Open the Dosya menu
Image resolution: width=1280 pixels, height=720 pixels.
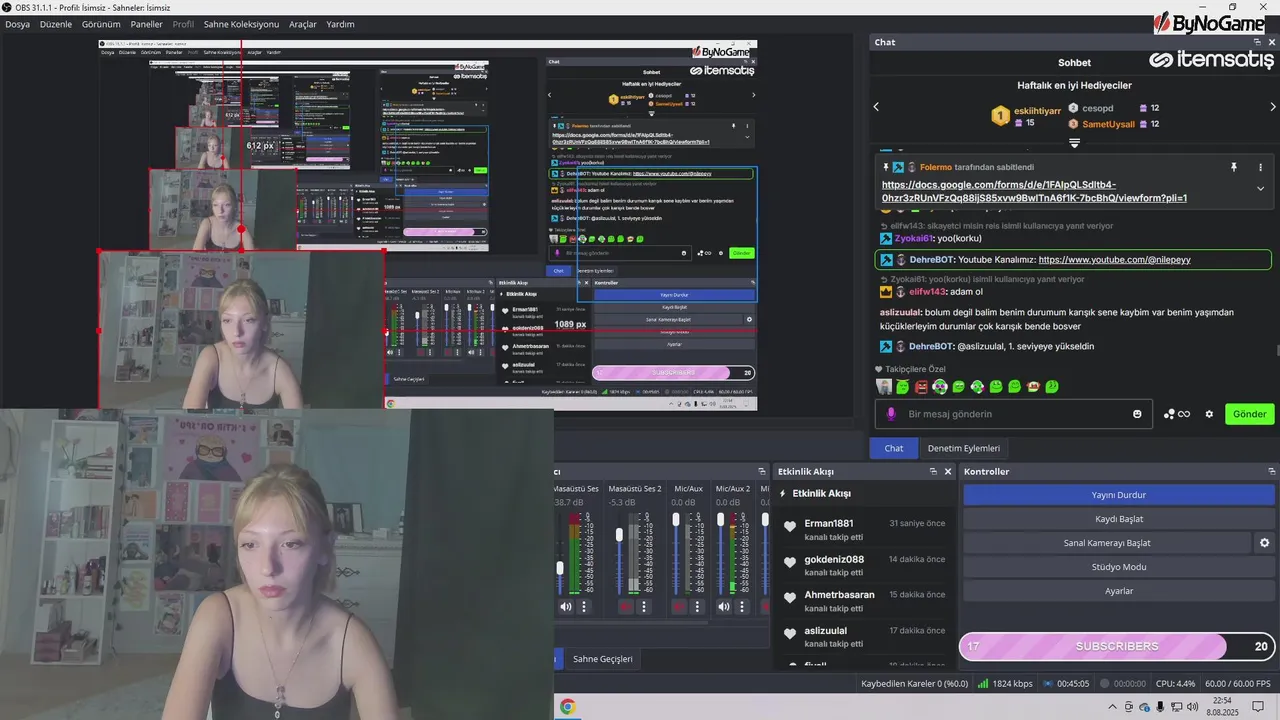click(x=18, y=24)
